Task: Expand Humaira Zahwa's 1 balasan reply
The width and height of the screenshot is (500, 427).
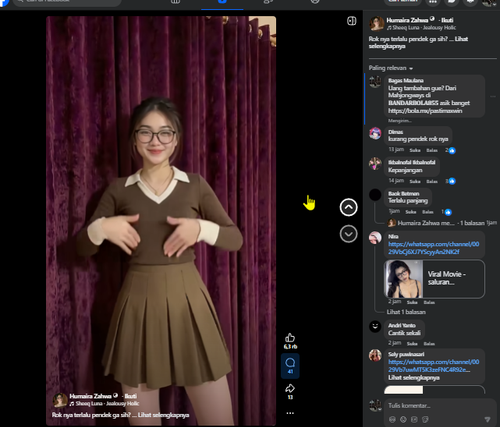Action: [441, 223]
